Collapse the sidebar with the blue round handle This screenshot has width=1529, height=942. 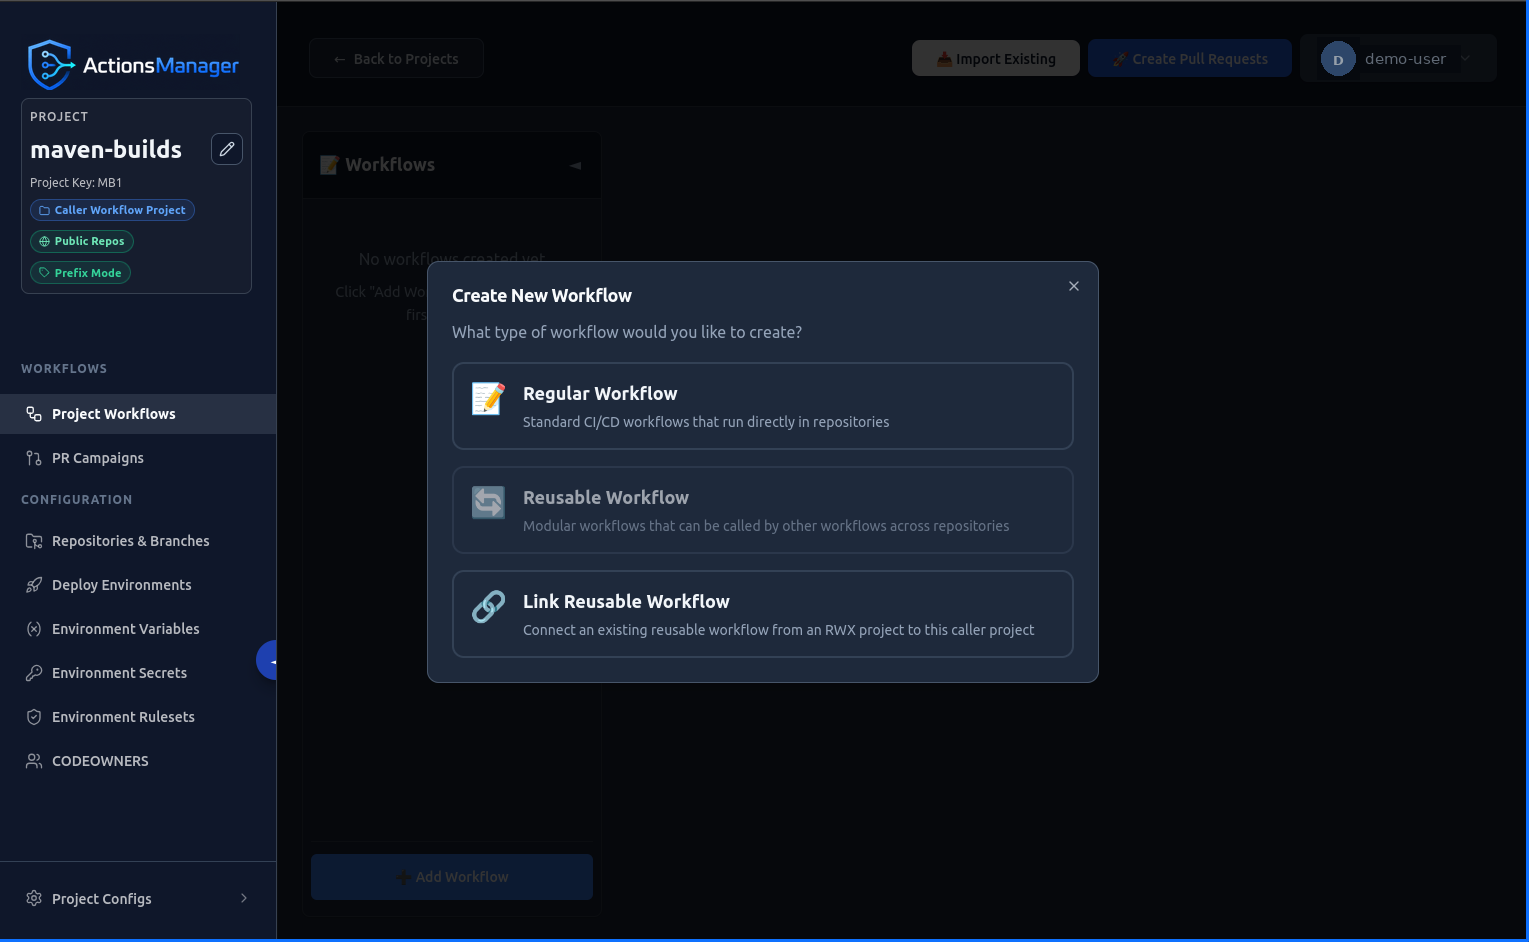point(267,660)
